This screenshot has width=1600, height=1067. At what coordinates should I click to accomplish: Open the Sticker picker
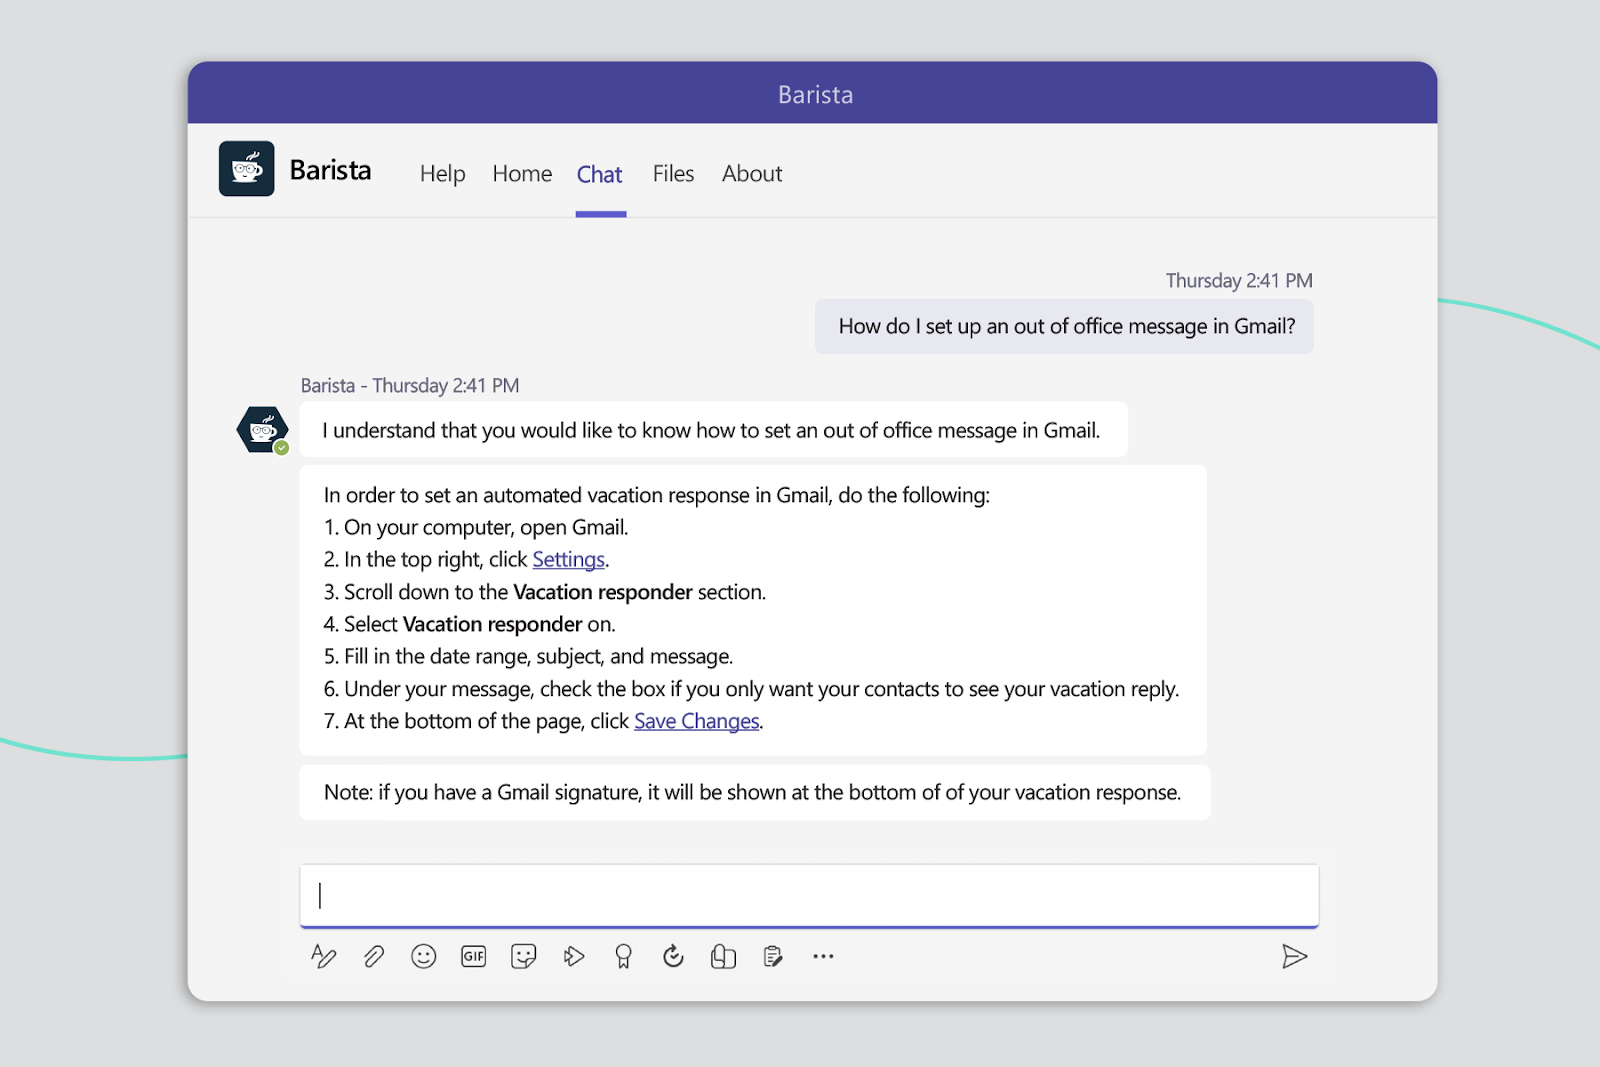pyautogui.click(x=523, y=957)
